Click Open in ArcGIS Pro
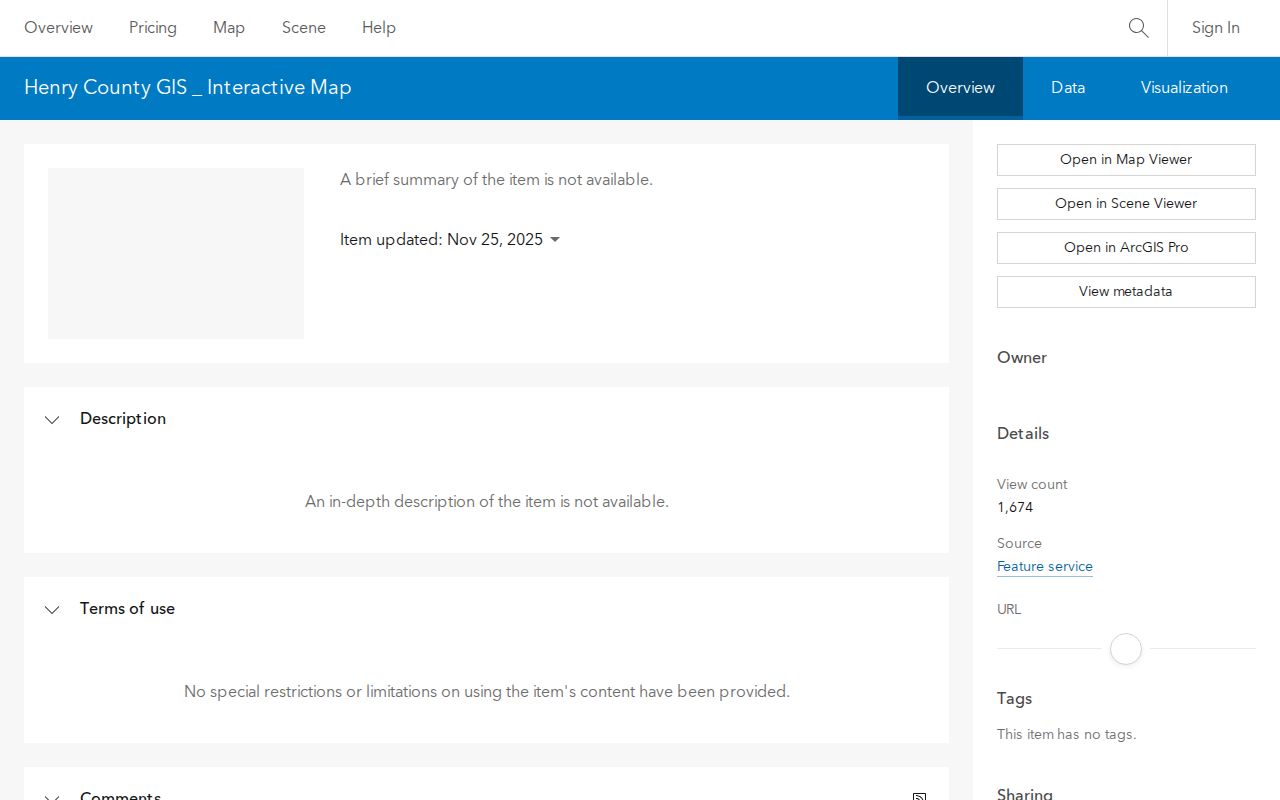 tap(1126, 248)
